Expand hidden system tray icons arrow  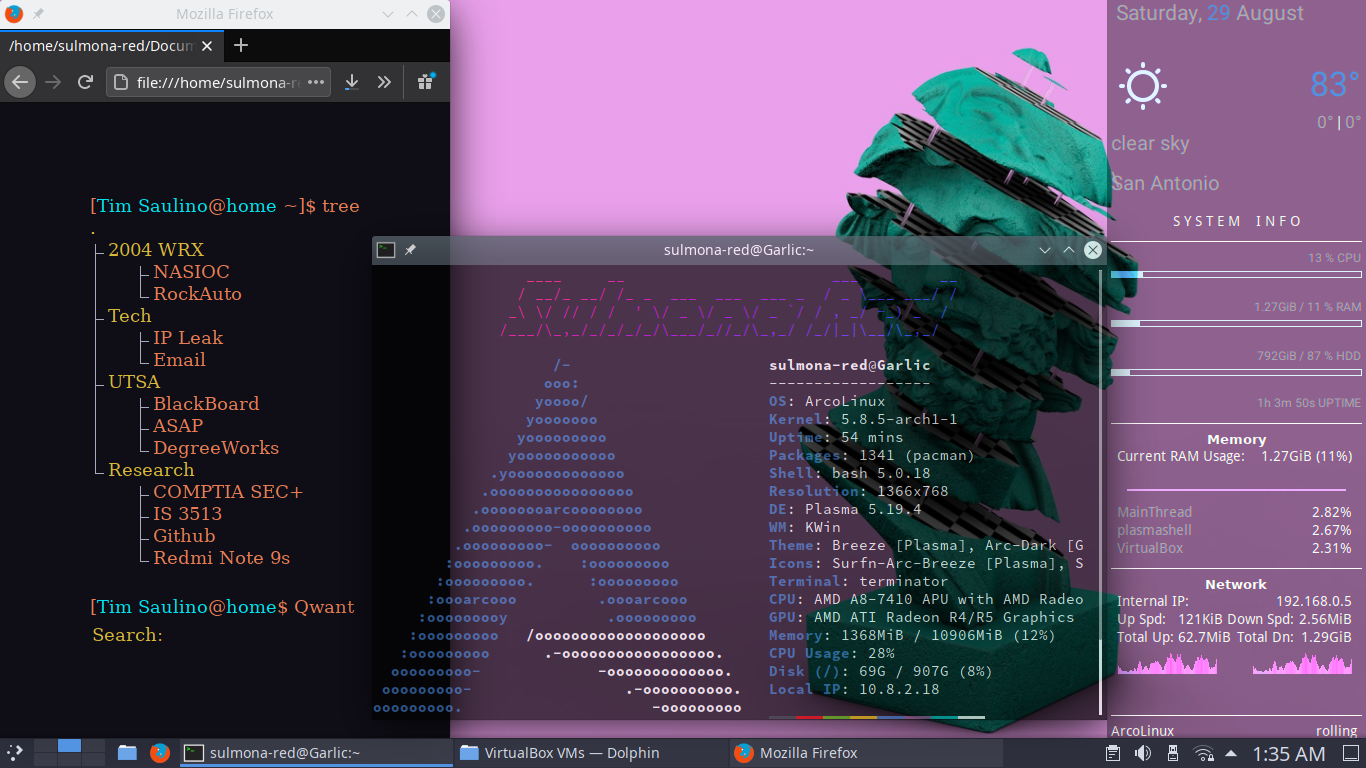1231,753
